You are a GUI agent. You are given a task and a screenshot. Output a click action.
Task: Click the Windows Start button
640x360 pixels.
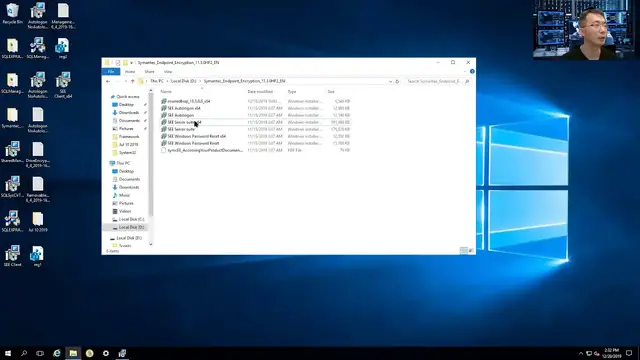coord(8,353)
